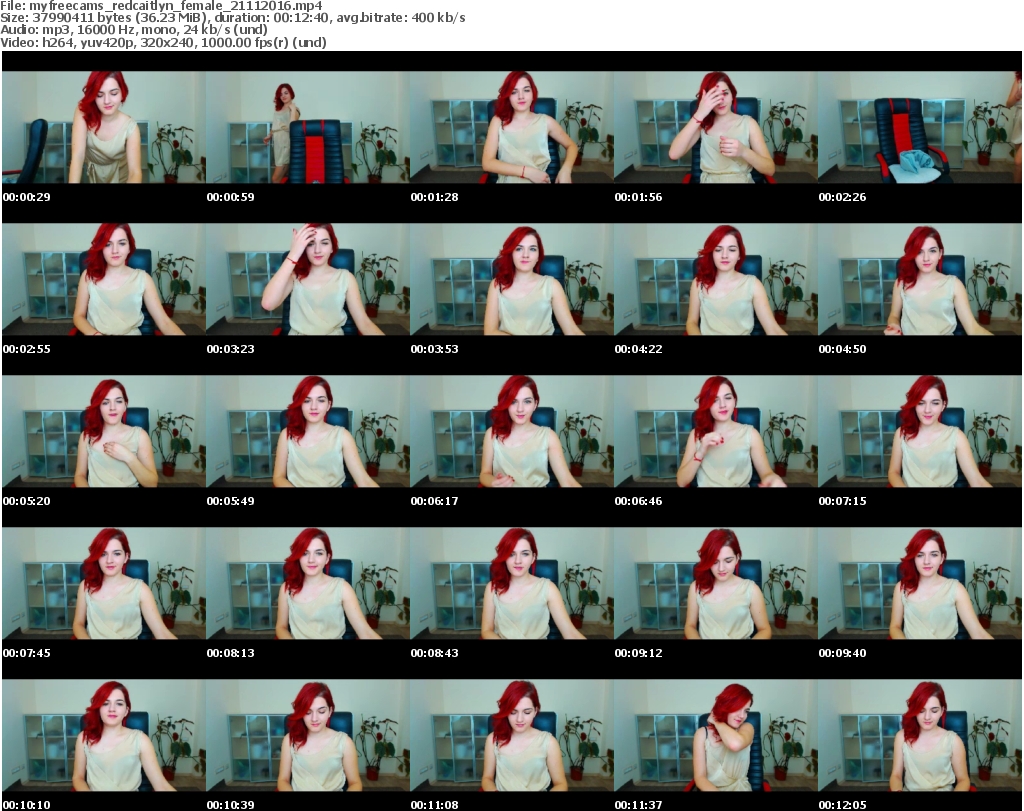This screenshot has width=1024, height=811.
Task: Select the thumbnail above timestamp 00:04:50
Action: pos(920,279)
